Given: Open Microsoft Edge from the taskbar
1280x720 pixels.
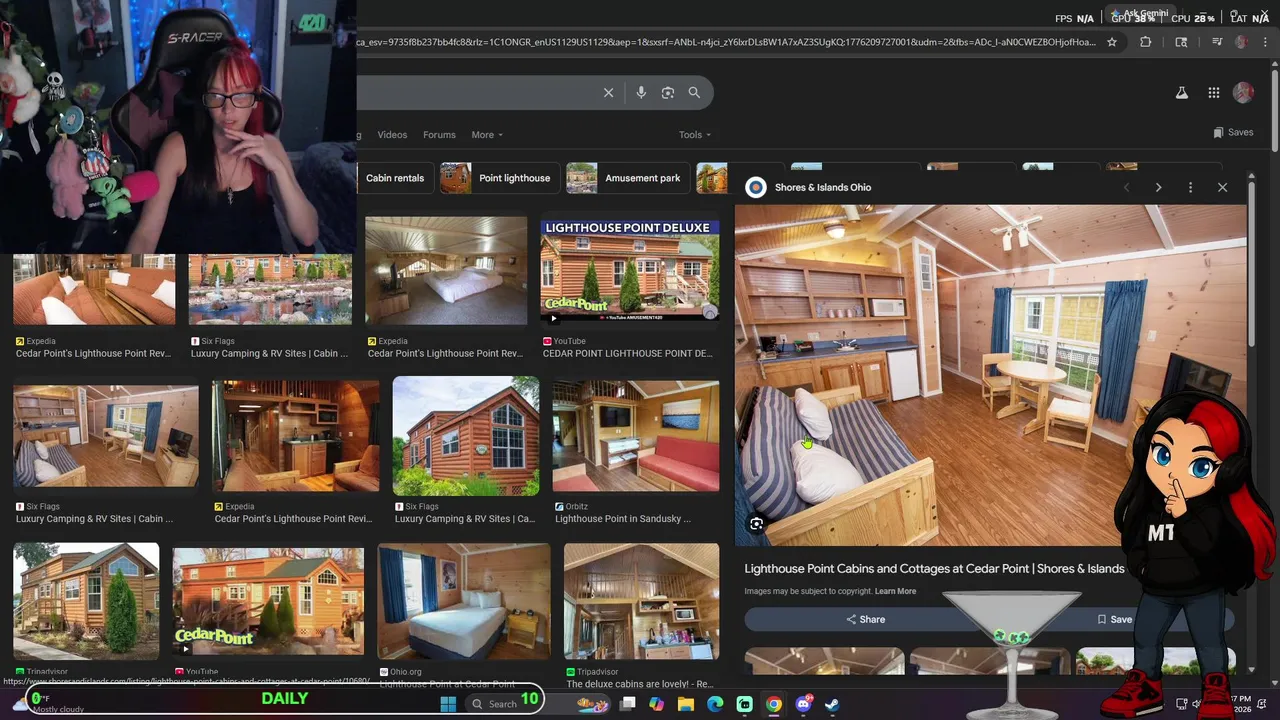Looking at the screenshot, I should coord(715,704).
